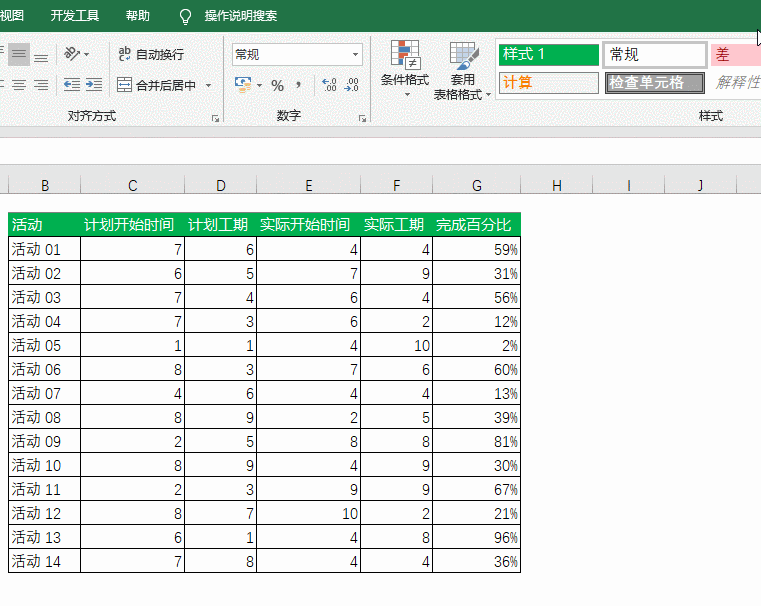Click the text orientation icon
Screen dimensions: 761x606
[x=72, y=54]
